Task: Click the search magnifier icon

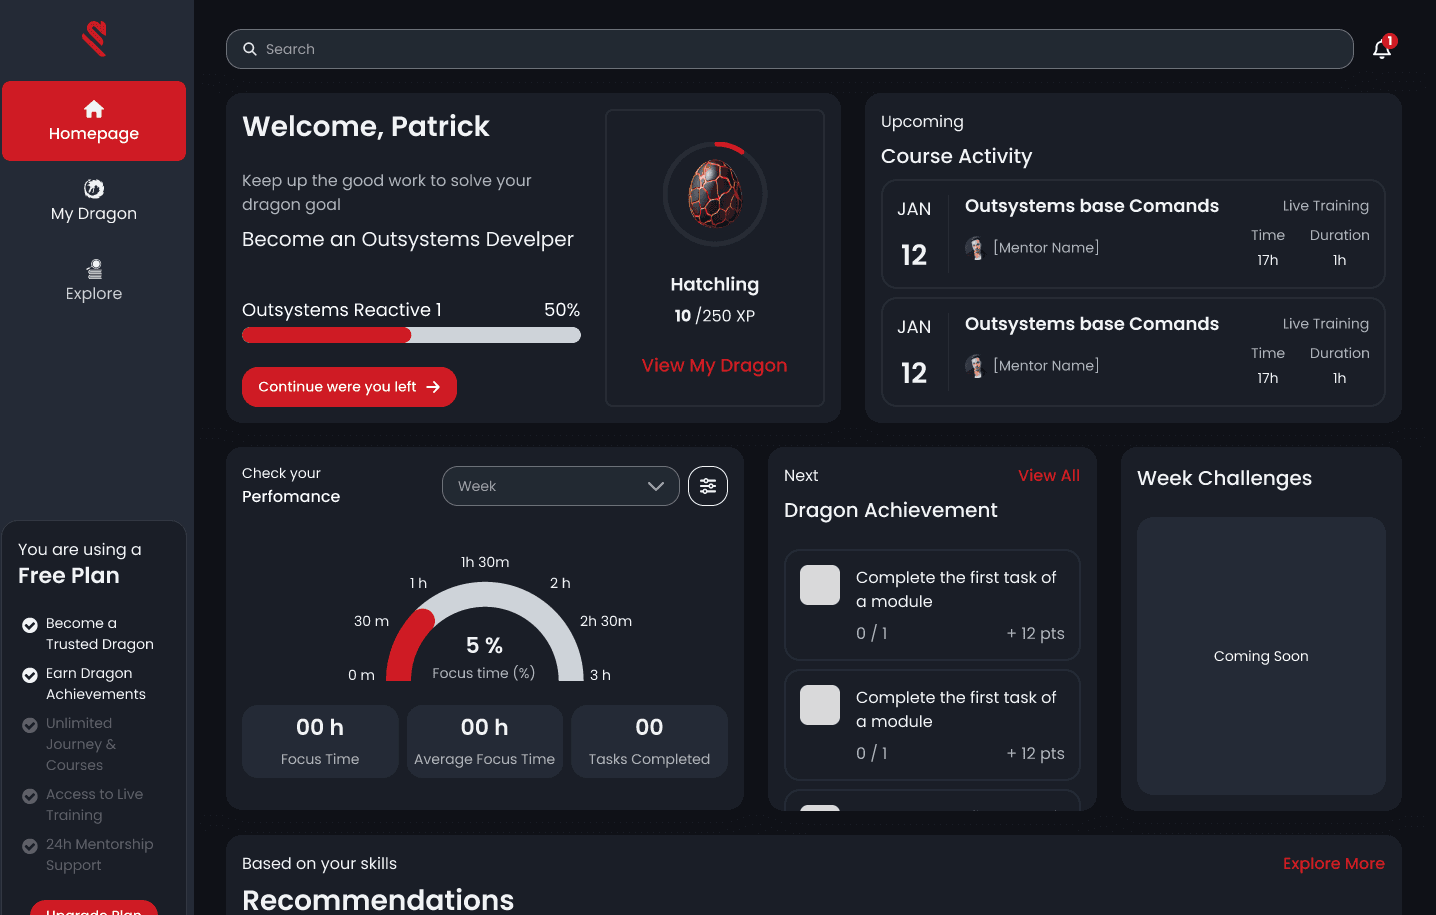Action: (250, 49)
